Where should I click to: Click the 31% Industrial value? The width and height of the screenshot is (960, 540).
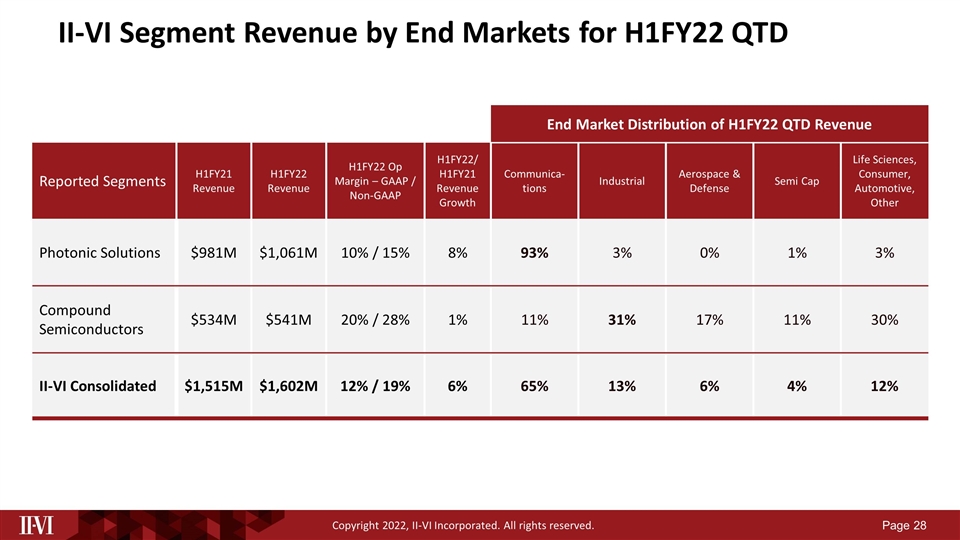pos(621,319)
